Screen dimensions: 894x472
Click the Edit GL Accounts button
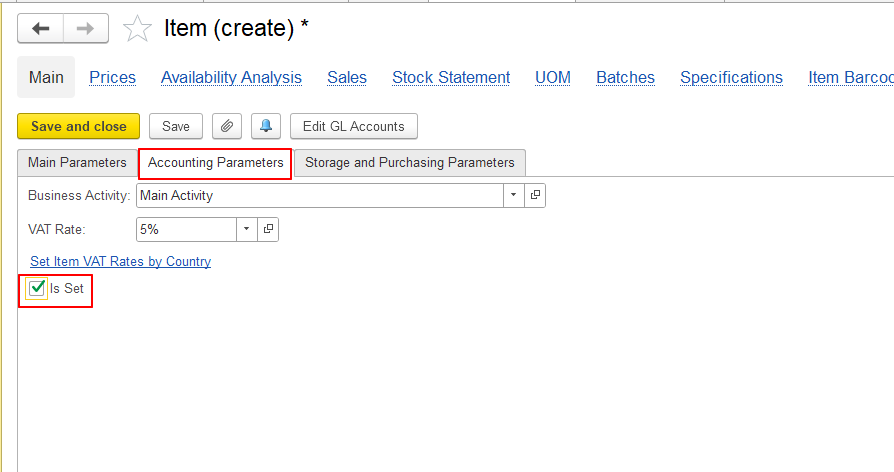tap(353, 126)
